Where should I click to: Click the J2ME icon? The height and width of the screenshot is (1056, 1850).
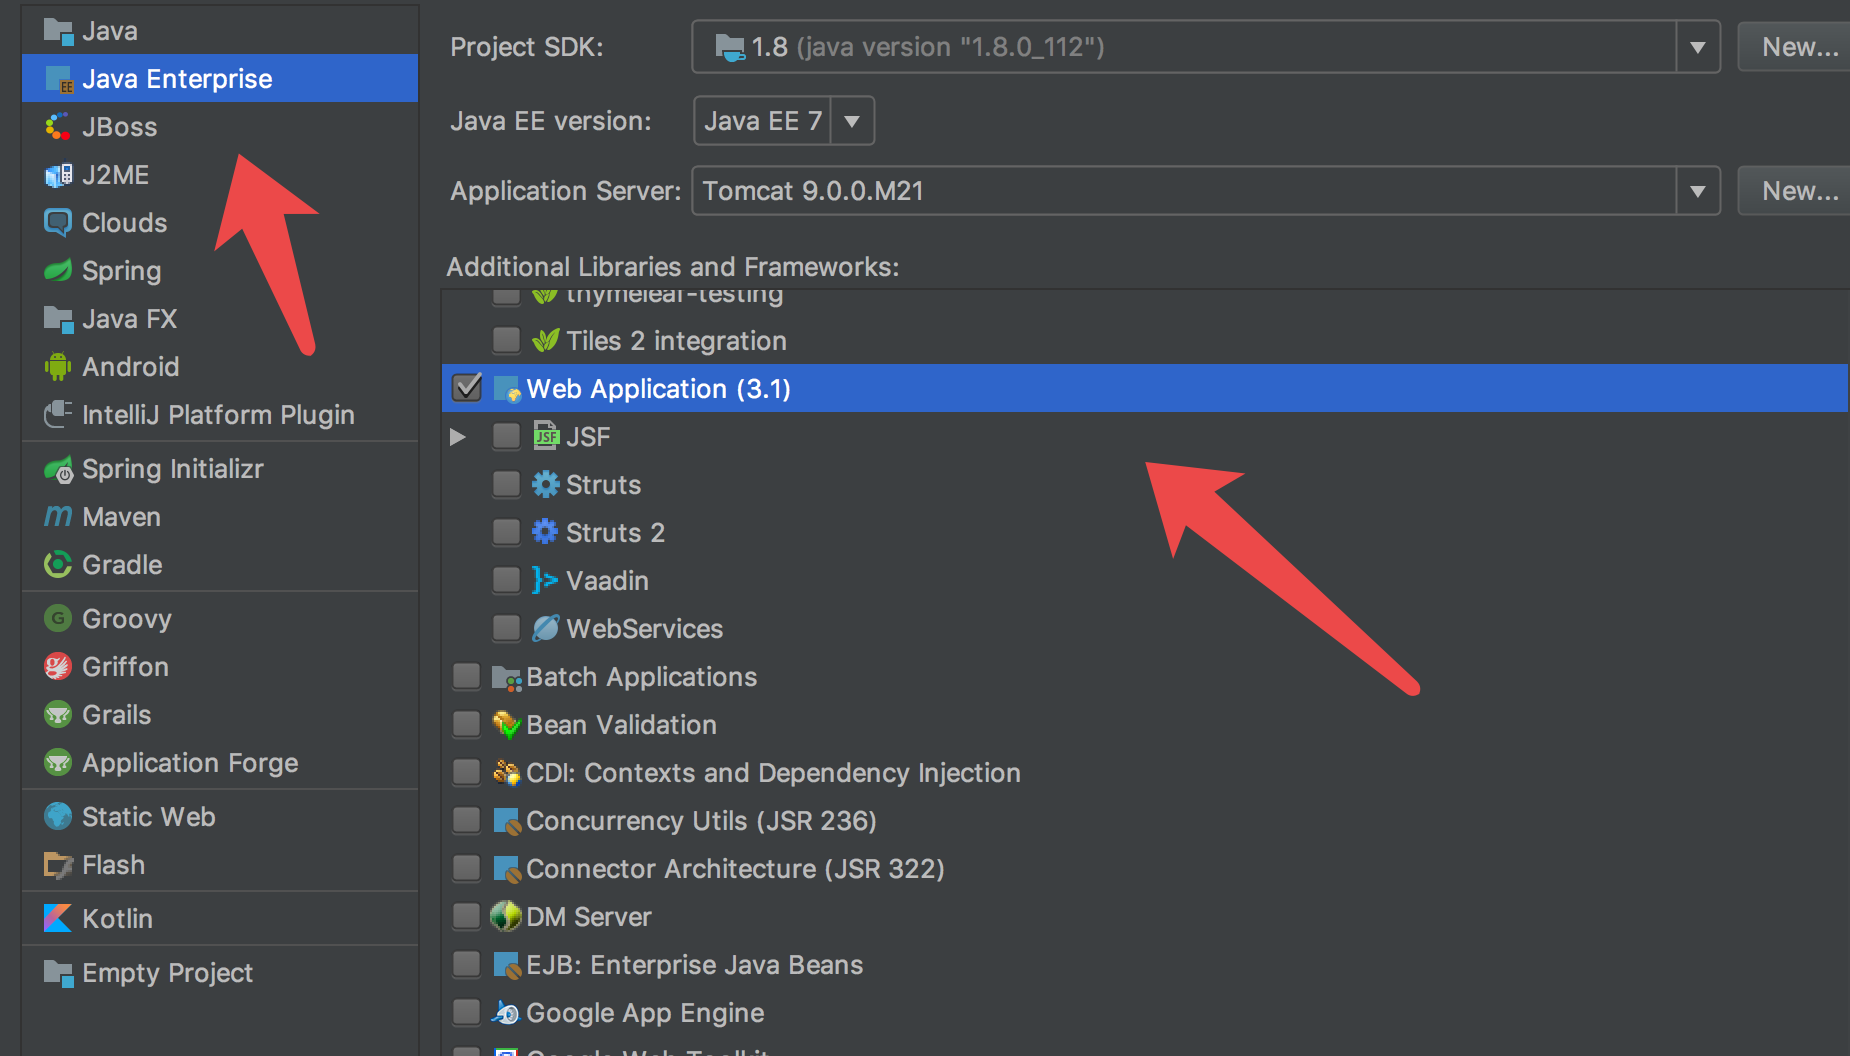(58, 175)
